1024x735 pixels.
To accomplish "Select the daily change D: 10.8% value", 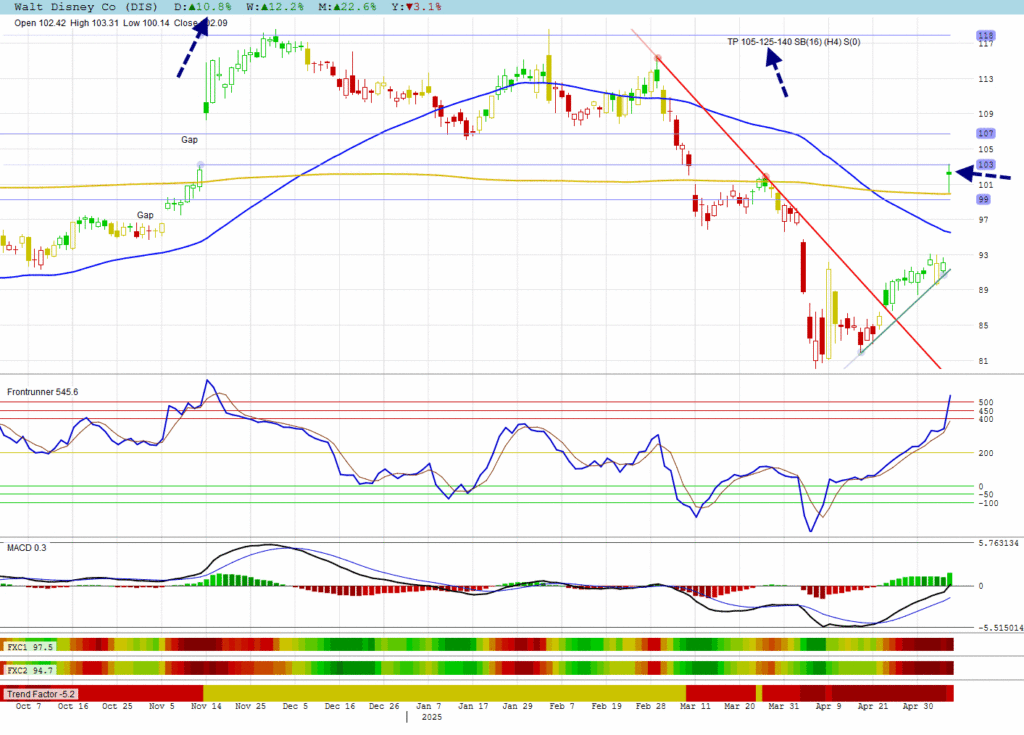I will 202,7.
